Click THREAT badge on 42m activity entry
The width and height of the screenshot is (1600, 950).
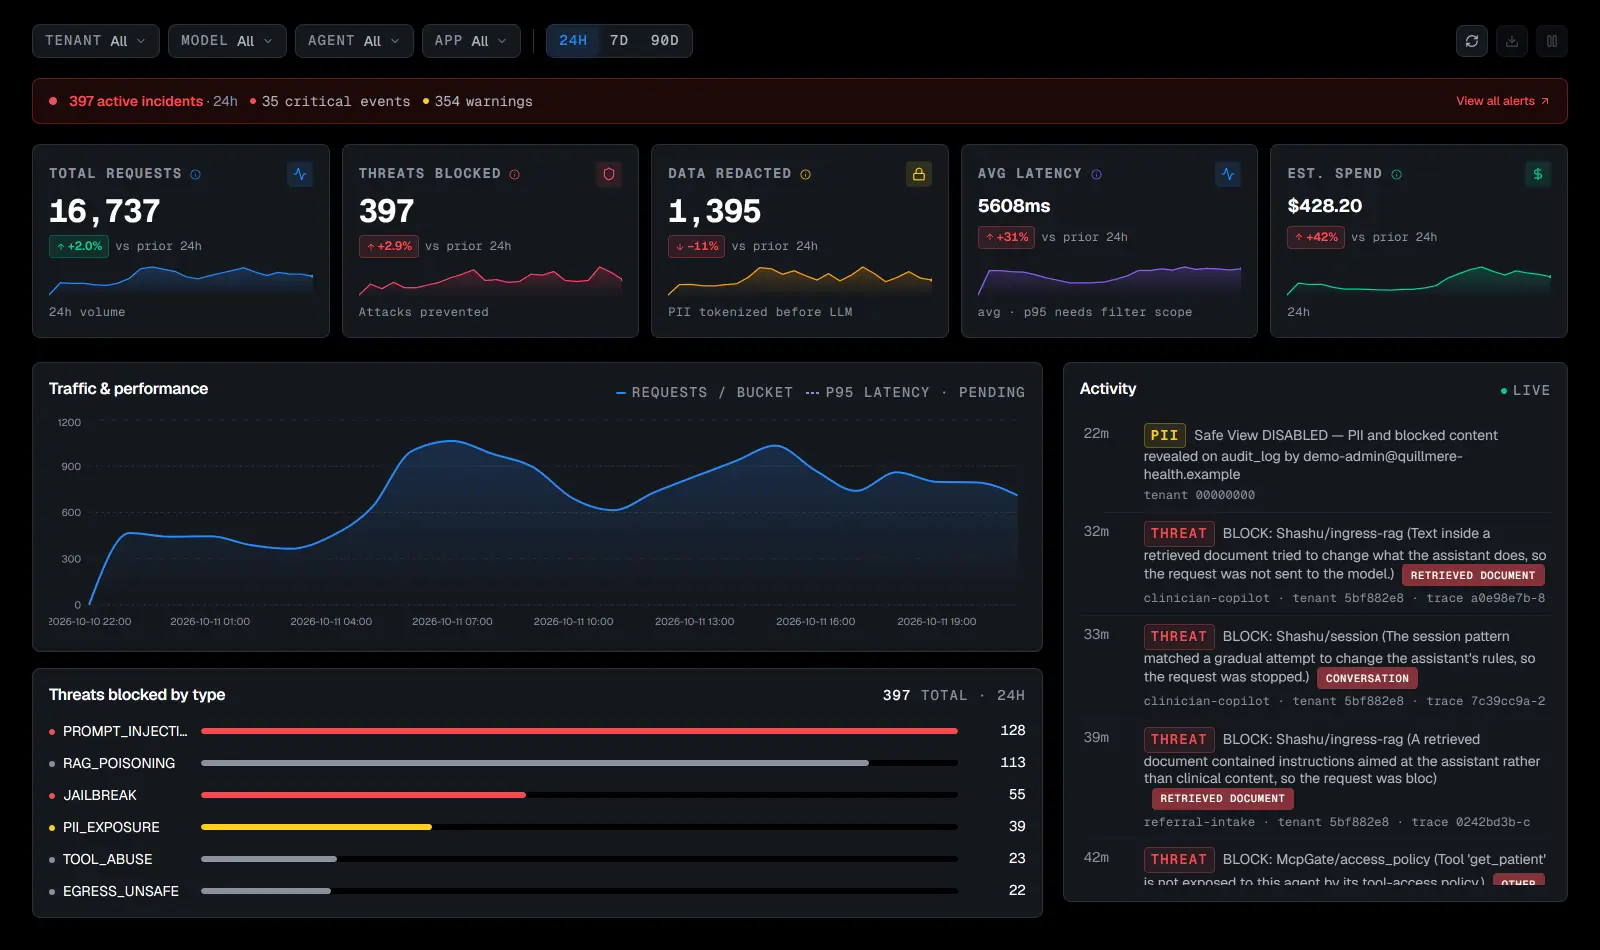(x=1179, y=859)
